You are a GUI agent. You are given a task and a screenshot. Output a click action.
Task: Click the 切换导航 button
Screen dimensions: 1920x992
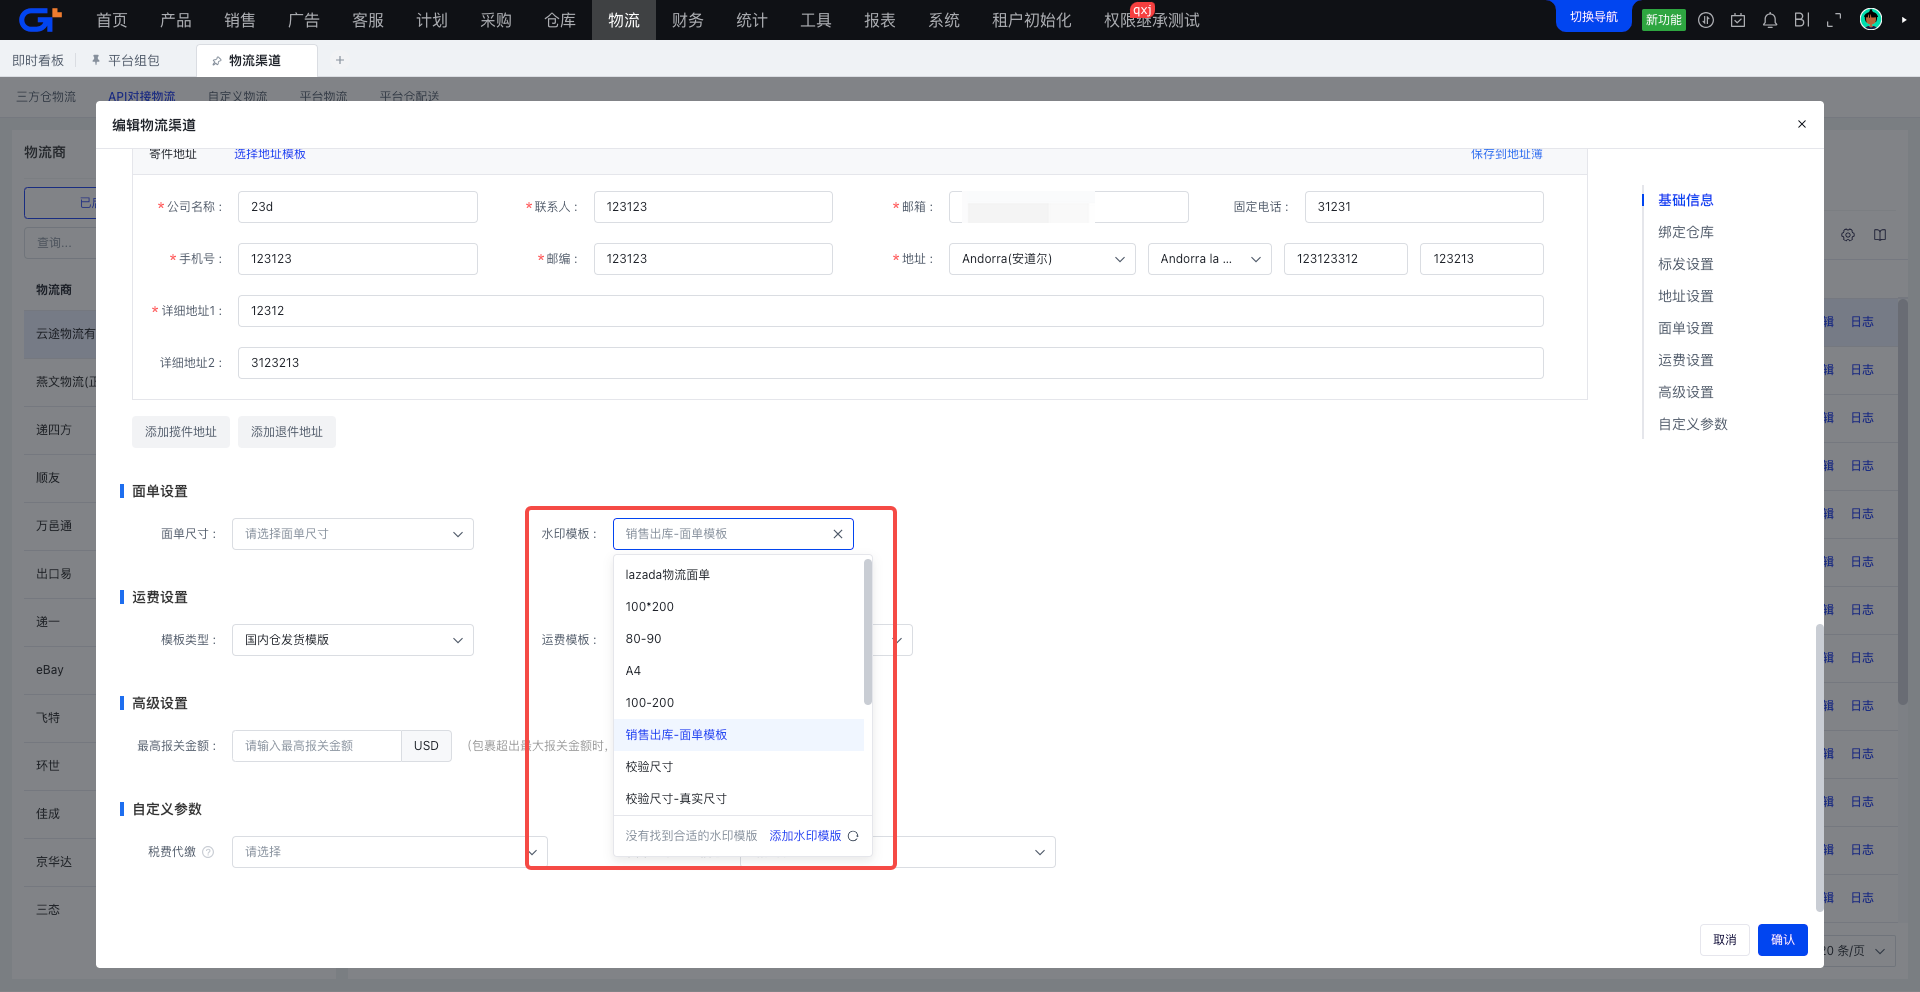[x=1594, y=17]
